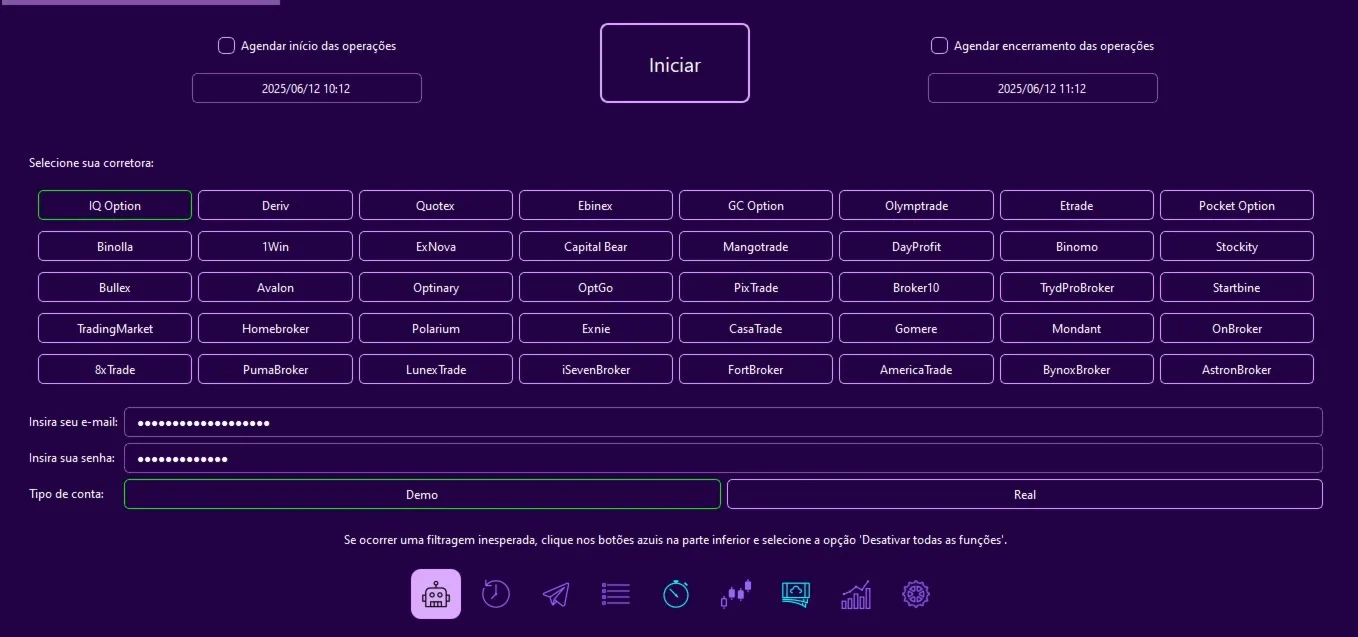Pick the Etrade broker

click(x=1077, y=205)
